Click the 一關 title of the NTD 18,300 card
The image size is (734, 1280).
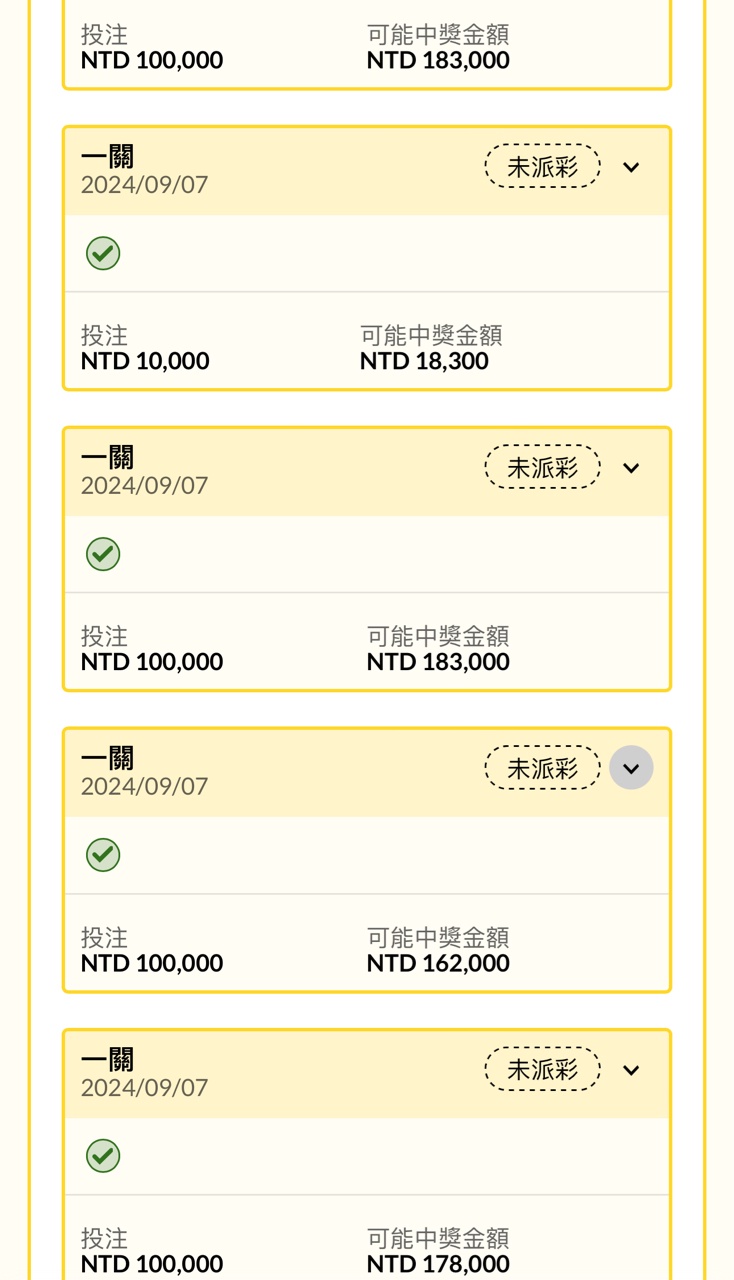(107, 156)
